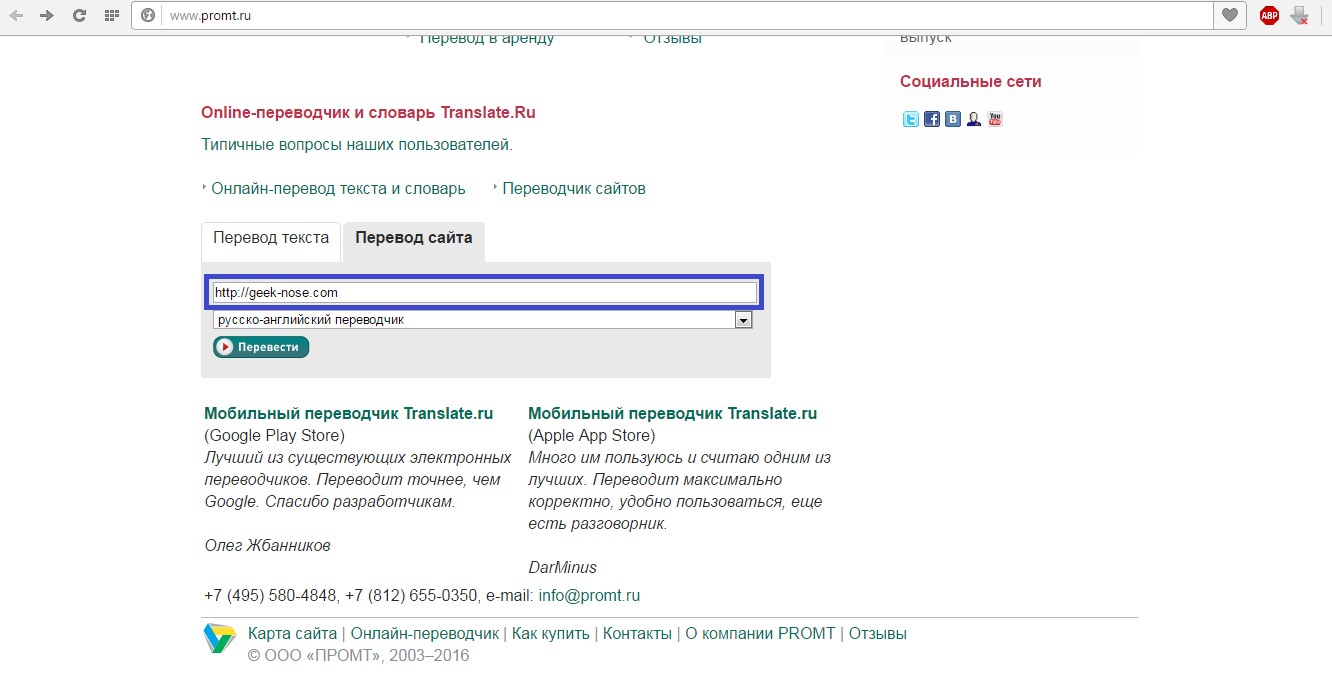Click the reviewer name Олег Жбанников
This screenshot has width=1332, height=674.
[267, 545]
